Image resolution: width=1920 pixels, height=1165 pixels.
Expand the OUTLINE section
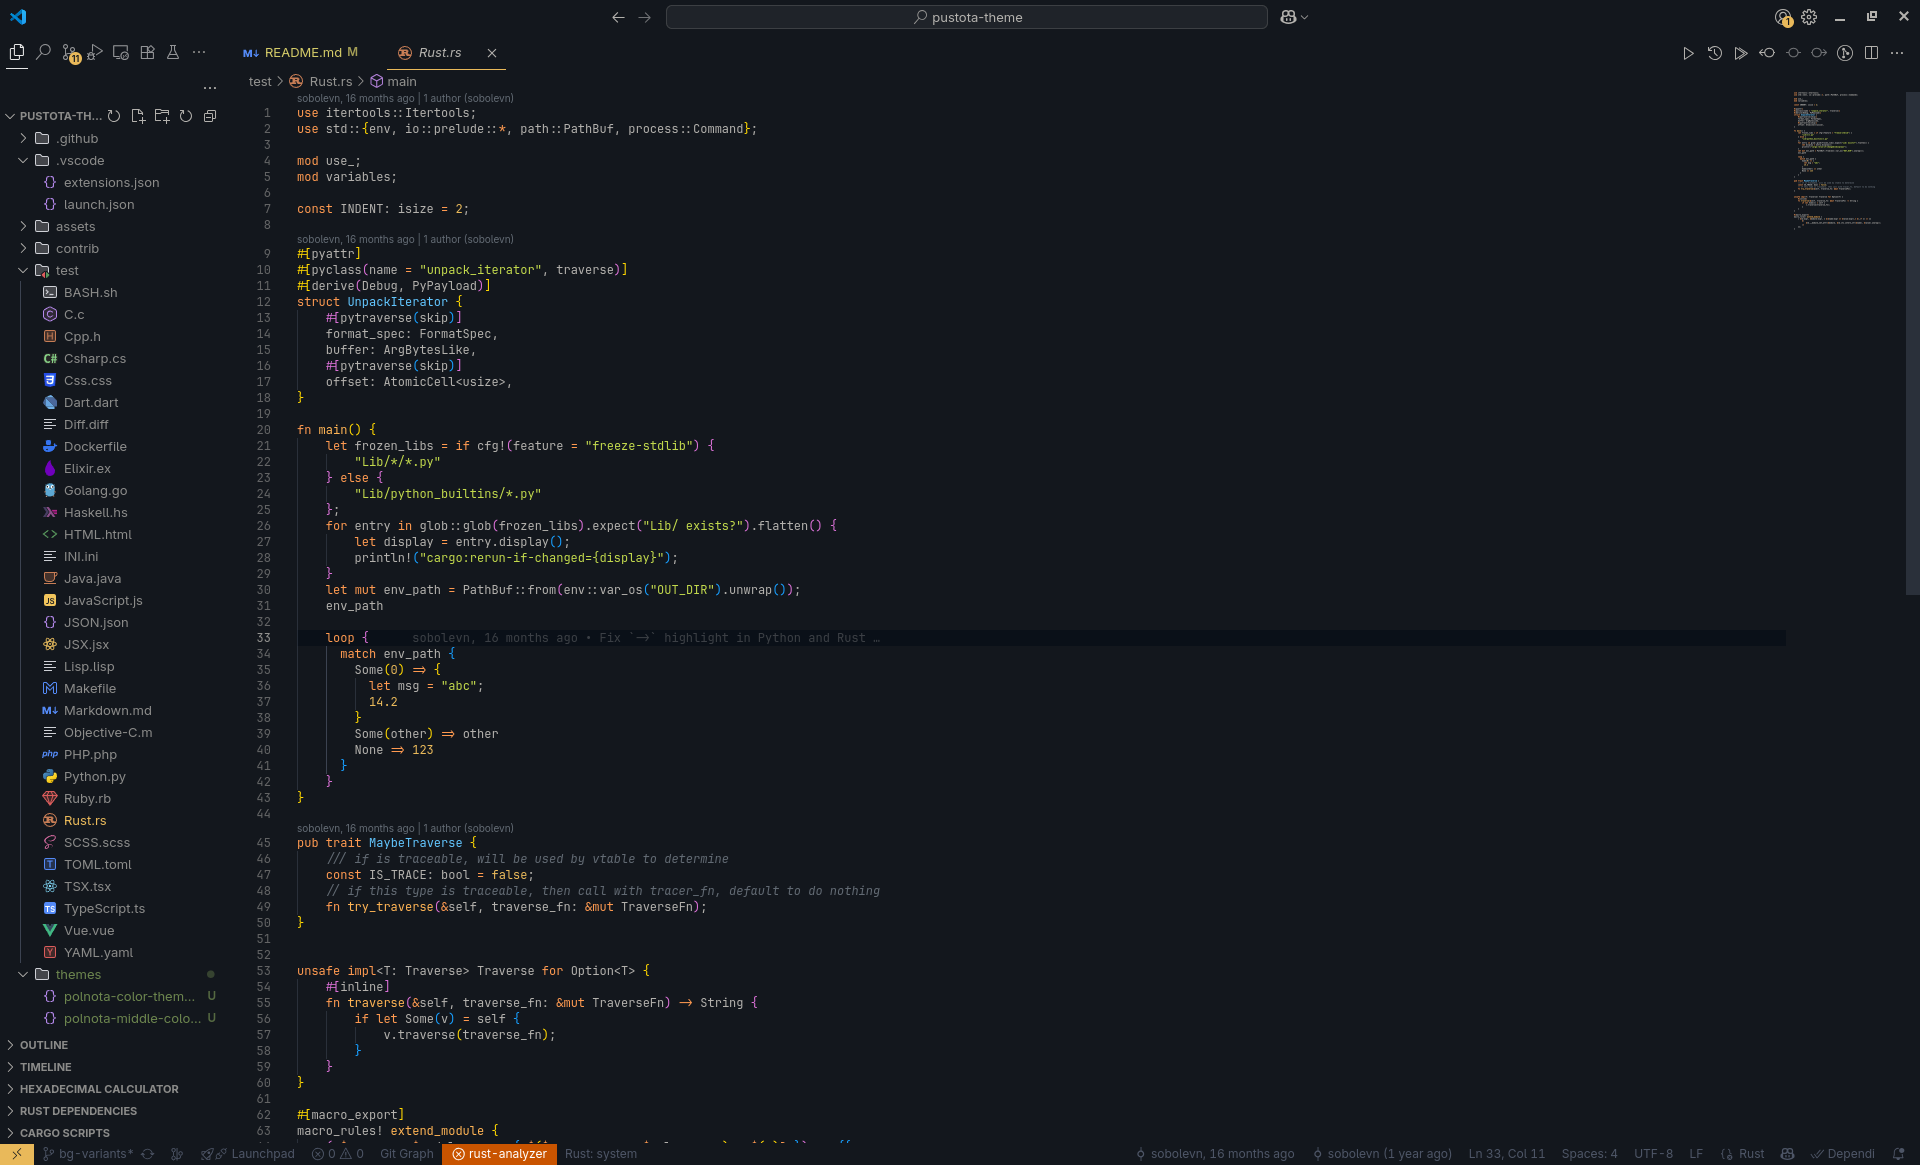tap(44, 1045)
